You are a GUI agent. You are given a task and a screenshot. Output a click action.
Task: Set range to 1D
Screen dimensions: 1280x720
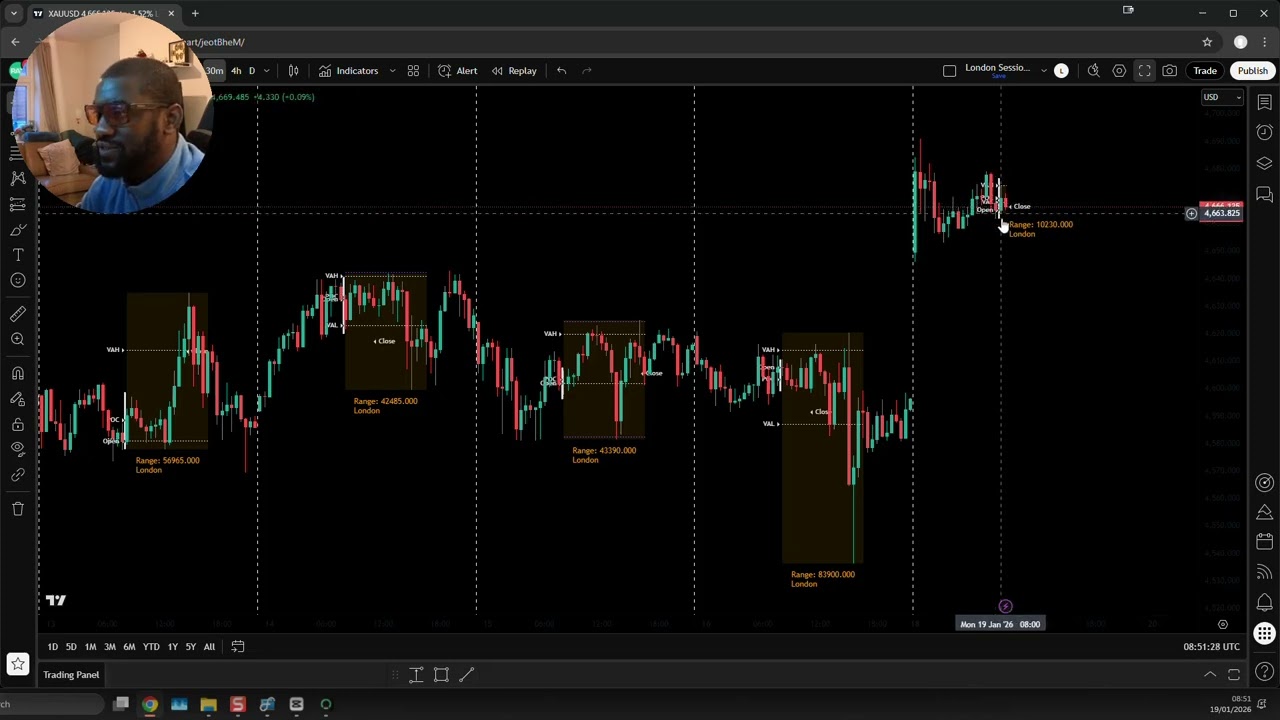point(52,647)
